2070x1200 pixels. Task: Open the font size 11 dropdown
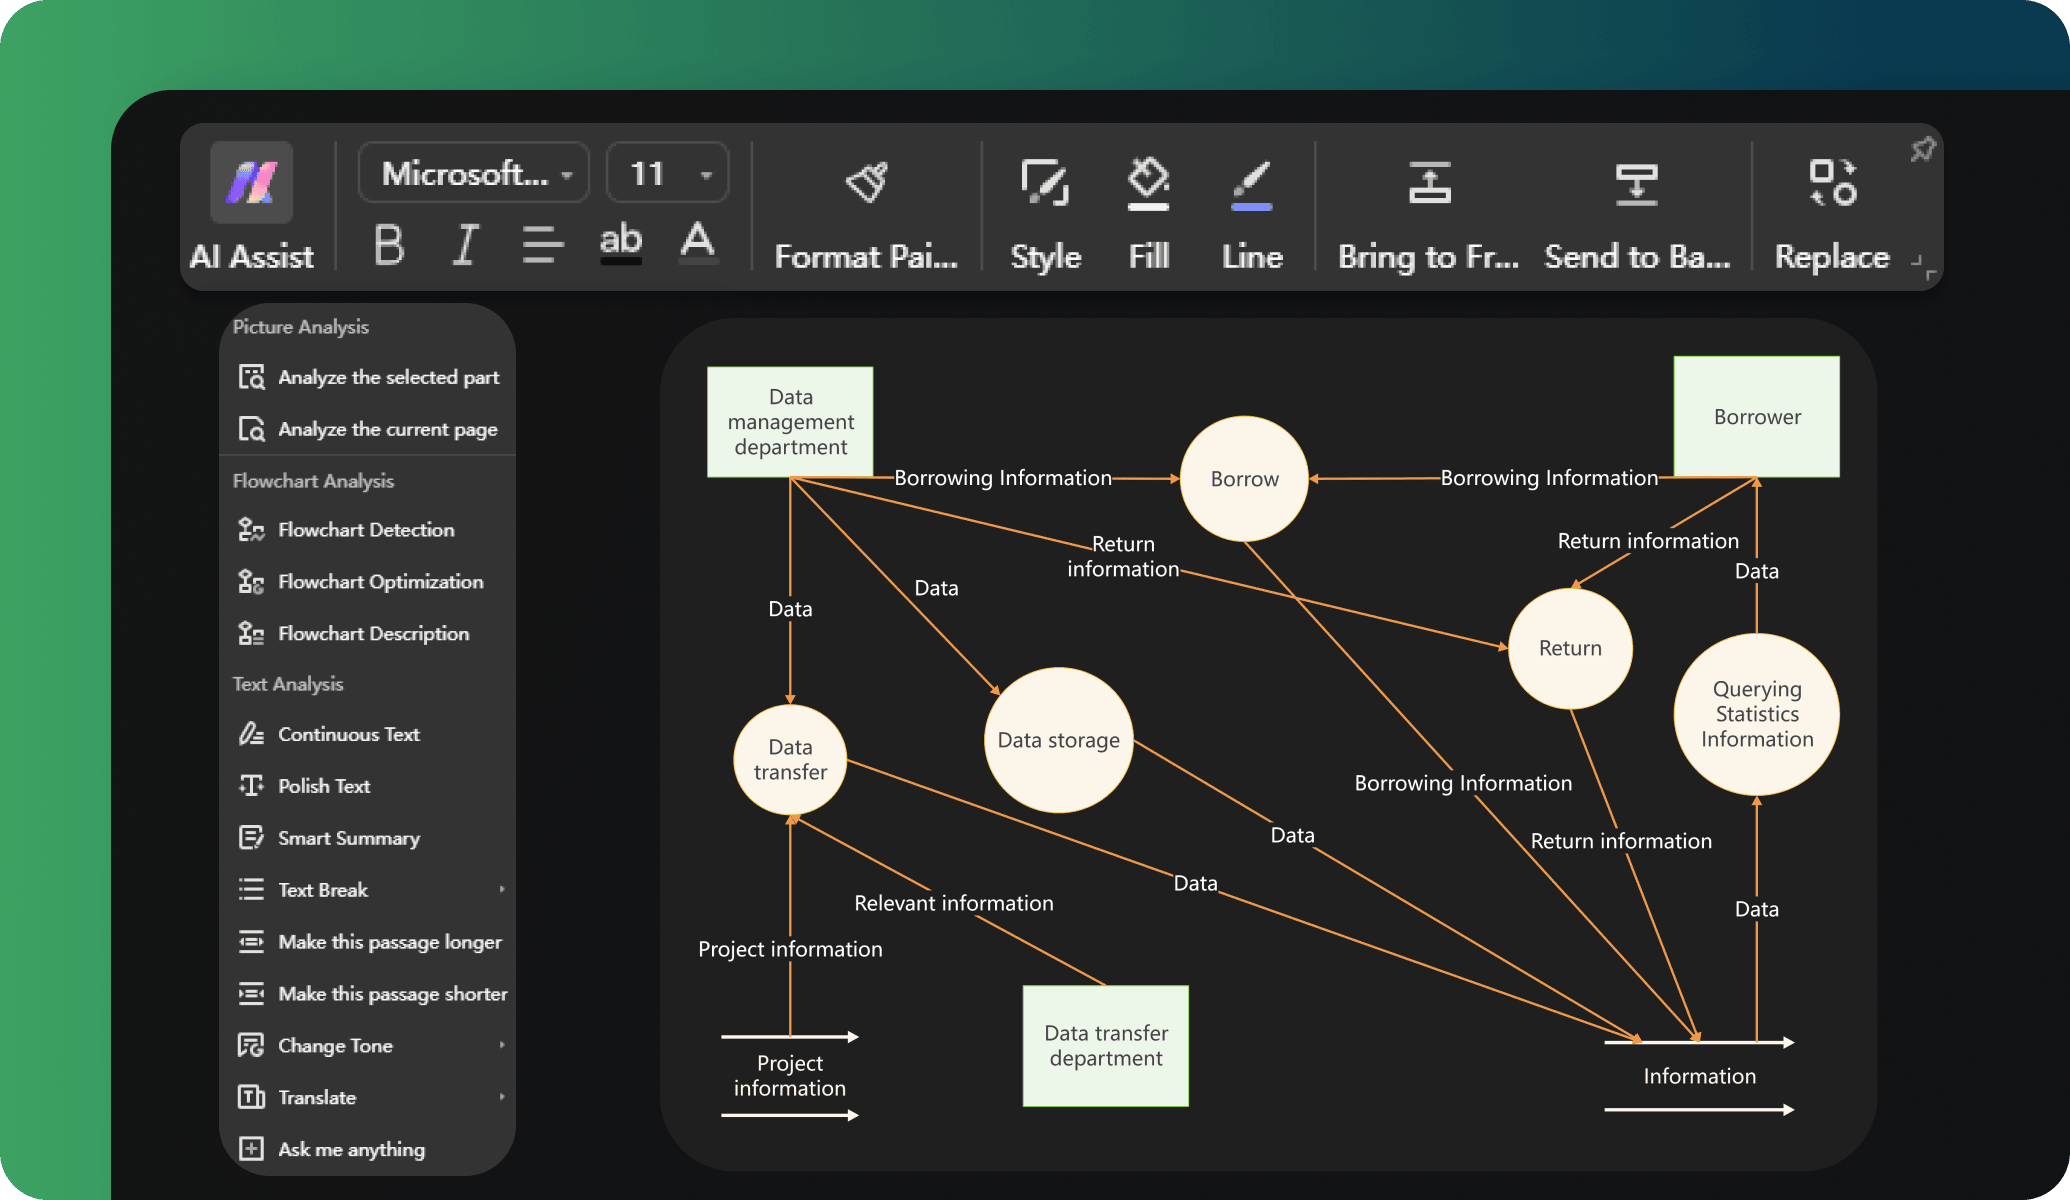668,173
